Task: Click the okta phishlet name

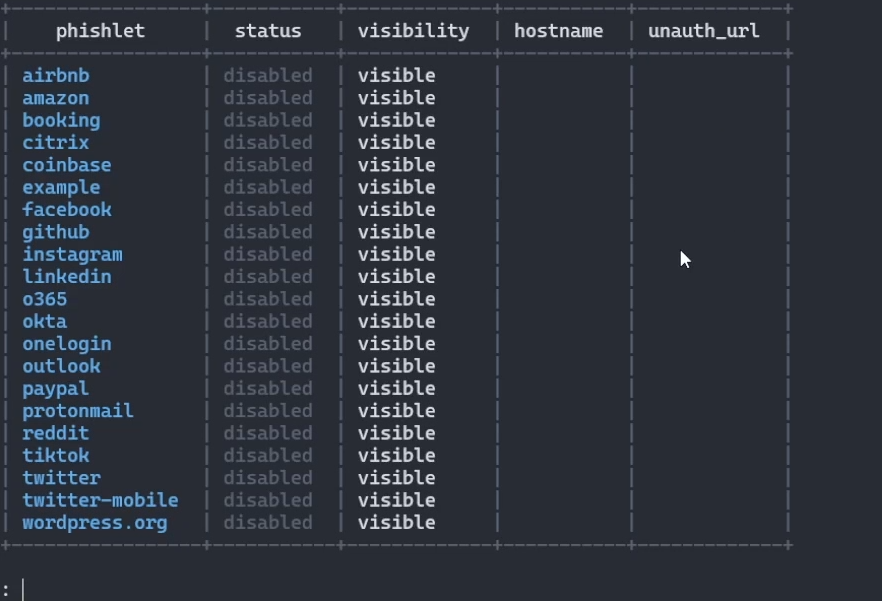Action: click(45, 322)
